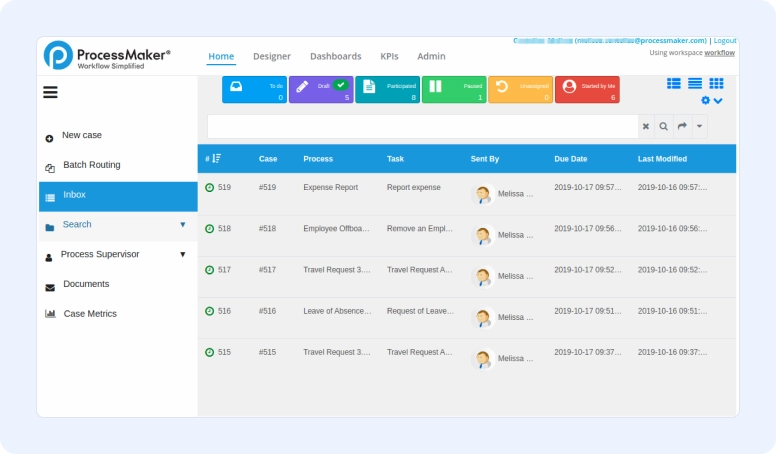This screenshot has width=776, height=454.
Task: Select the Leave of Absence... process cell
Action: 337,311
